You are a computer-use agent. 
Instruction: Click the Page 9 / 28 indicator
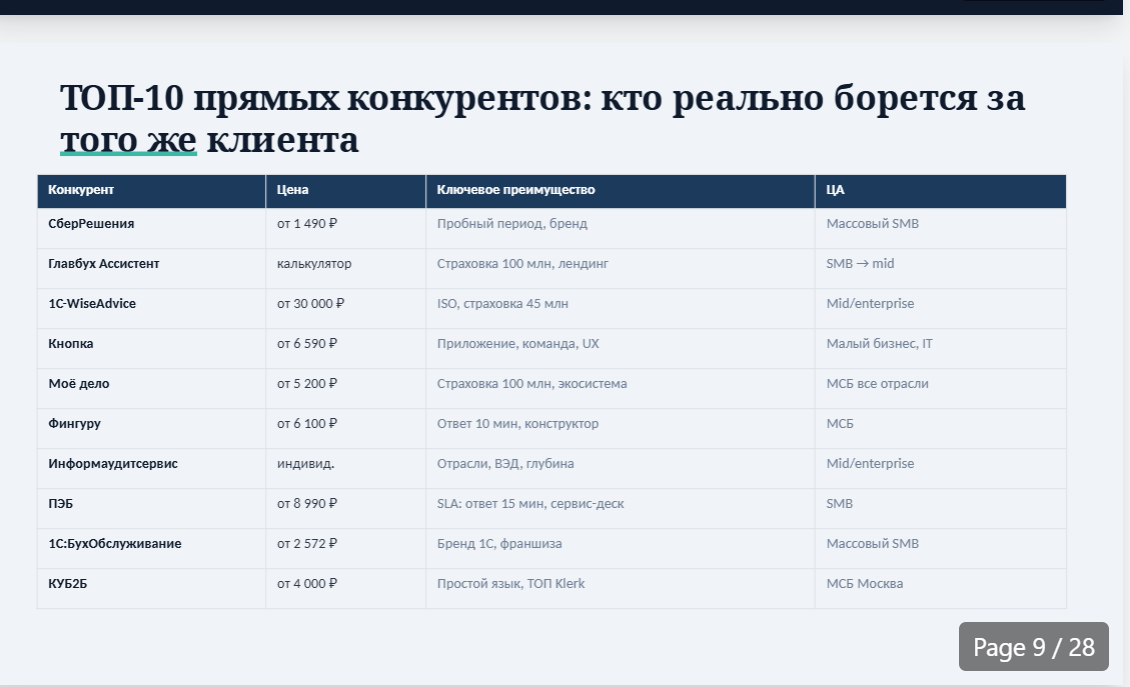(x=1033, y=647)
